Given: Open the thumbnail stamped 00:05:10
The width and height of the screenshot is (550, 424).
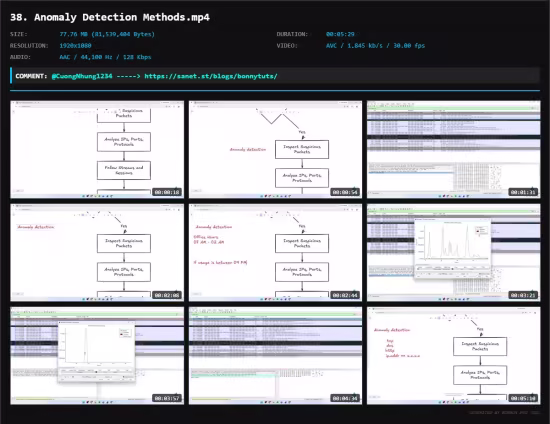Looking at the screenshot, I should [x=454, y=356].
